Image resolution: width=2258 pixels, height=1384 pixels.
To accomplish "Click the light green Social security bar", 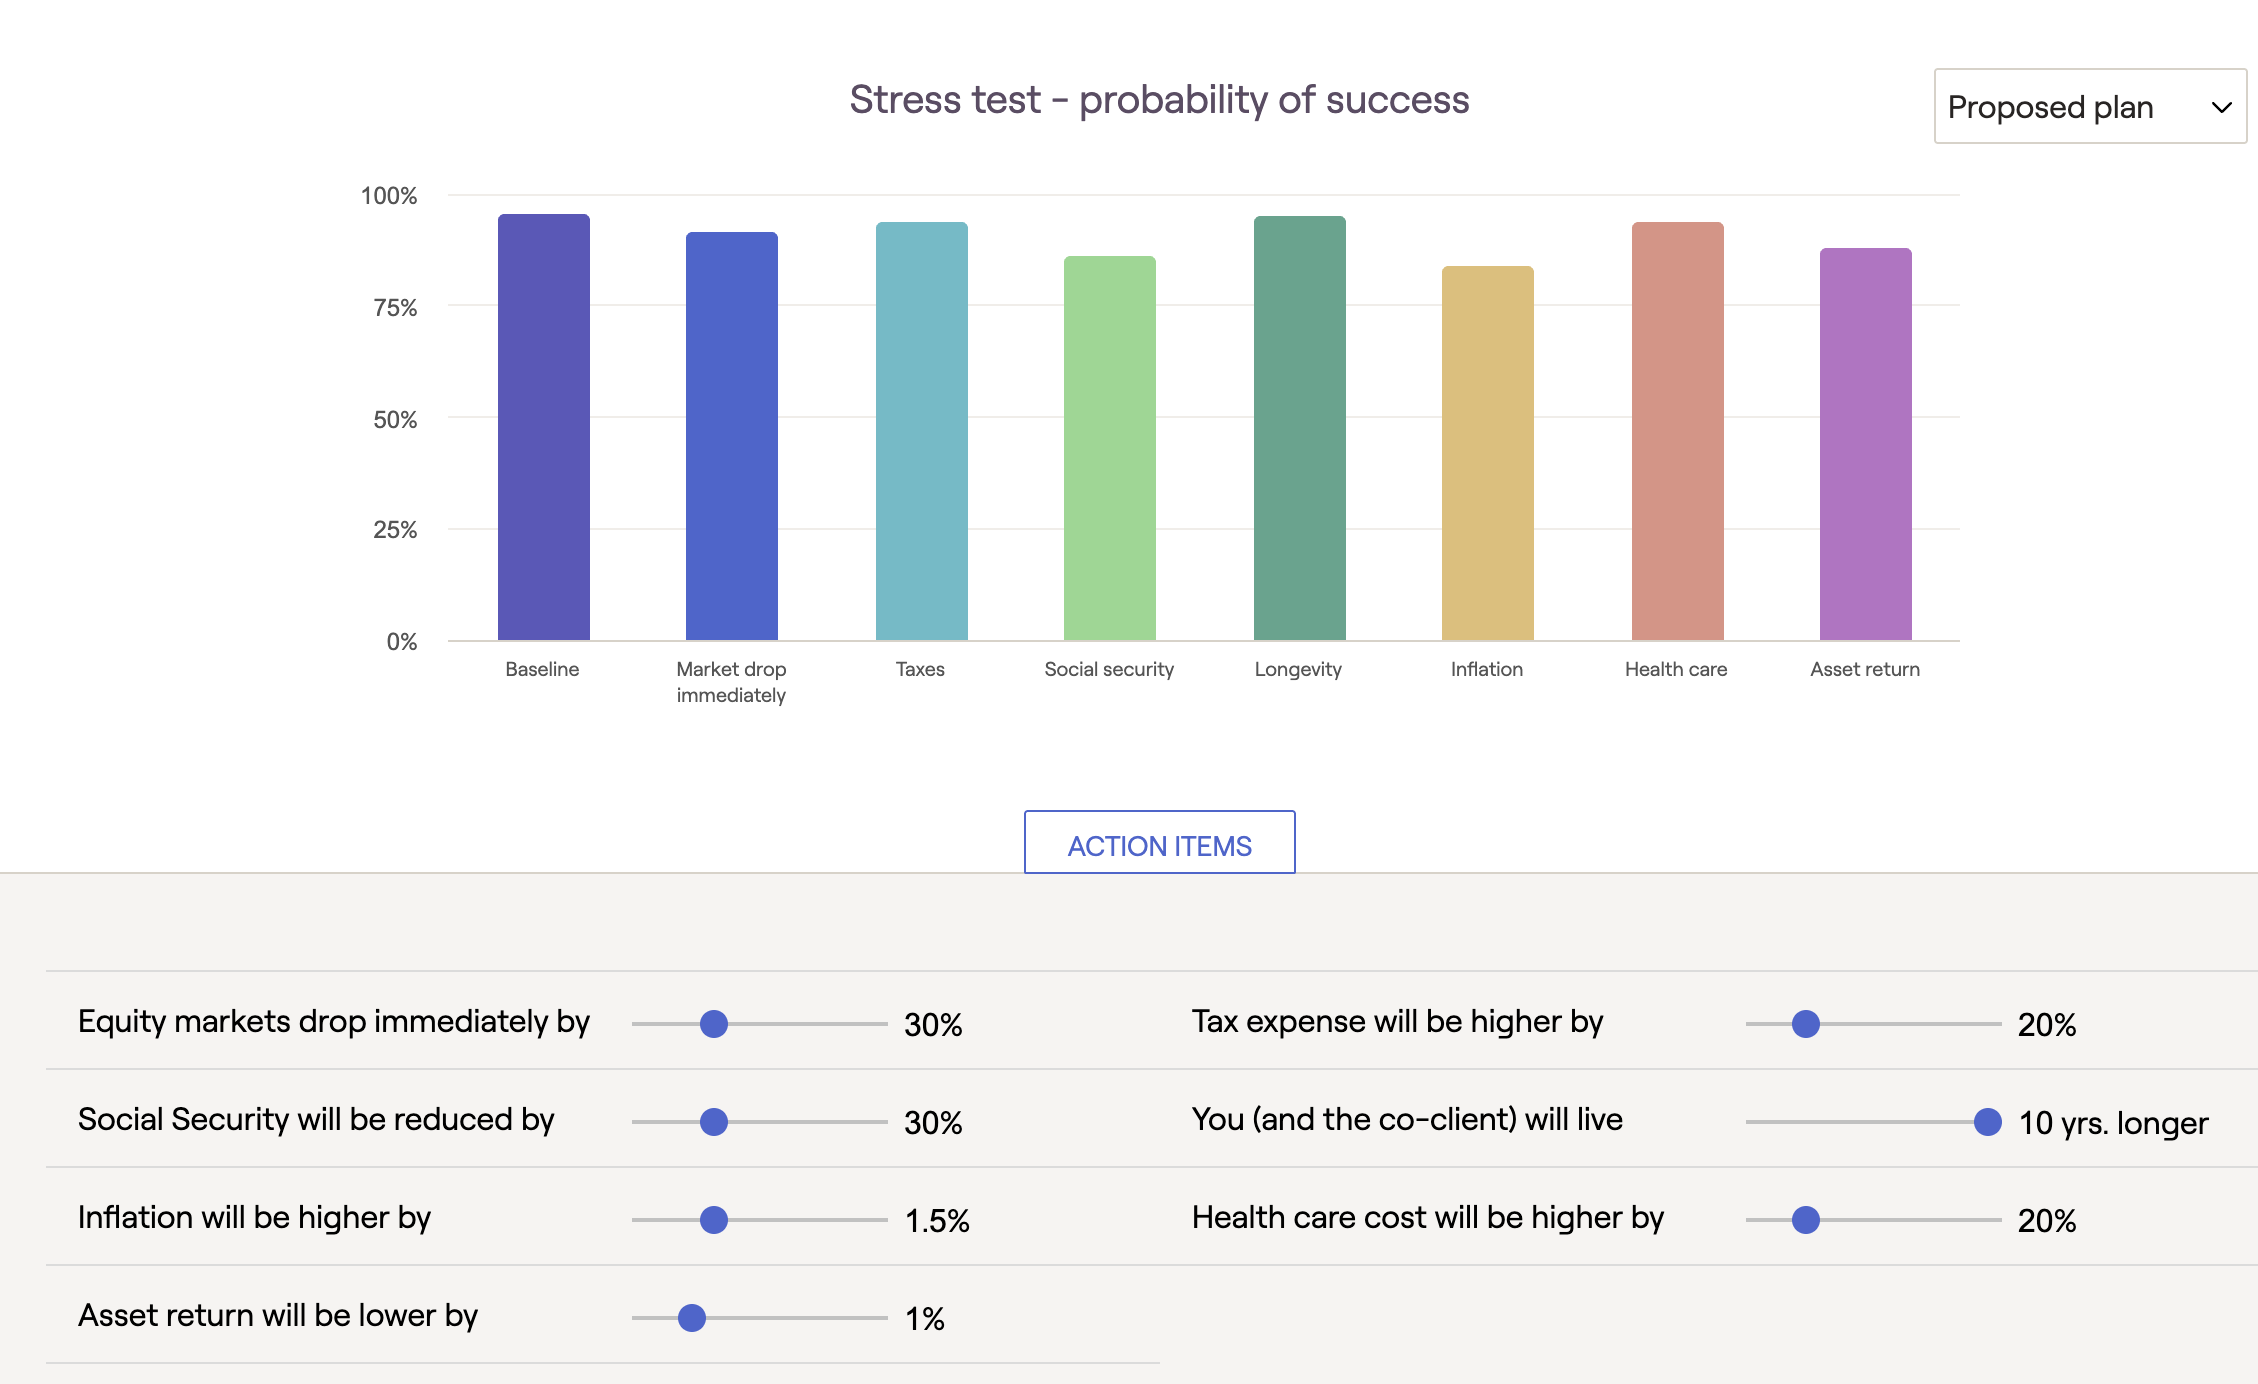I will pyautogui.click(x=1110, y=448).
